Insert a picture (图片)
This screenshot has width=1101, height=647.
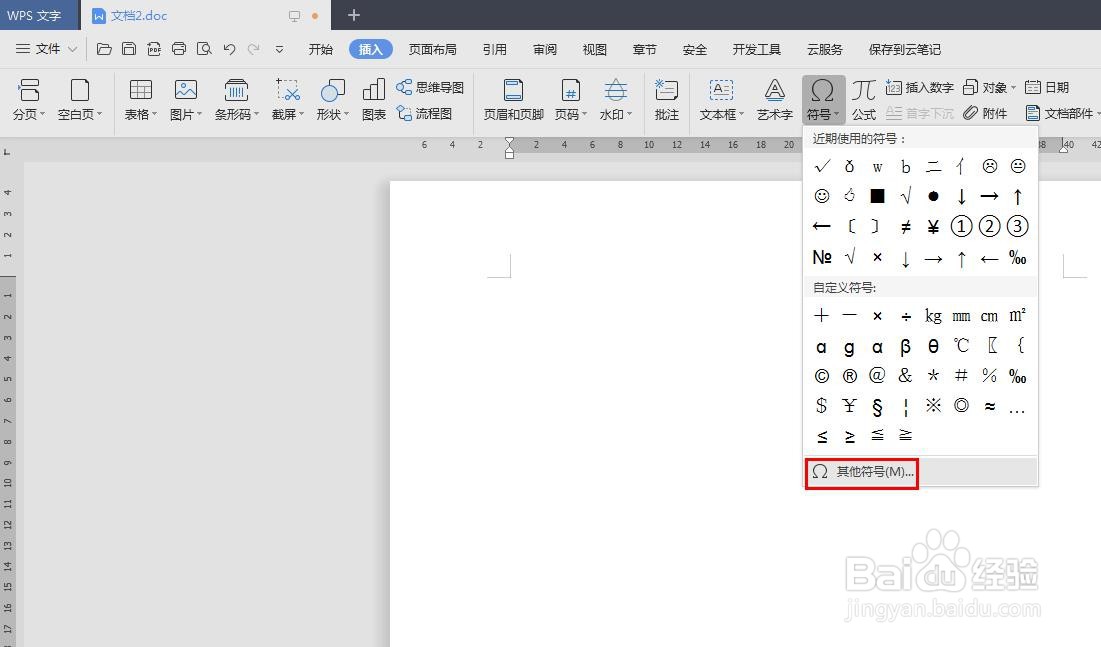pos(185,100)
